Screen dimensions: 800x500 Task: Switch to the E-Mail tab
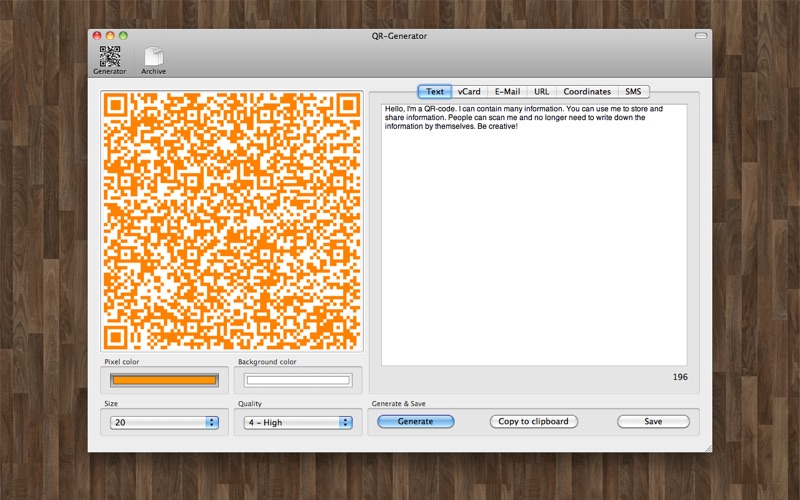507,92
